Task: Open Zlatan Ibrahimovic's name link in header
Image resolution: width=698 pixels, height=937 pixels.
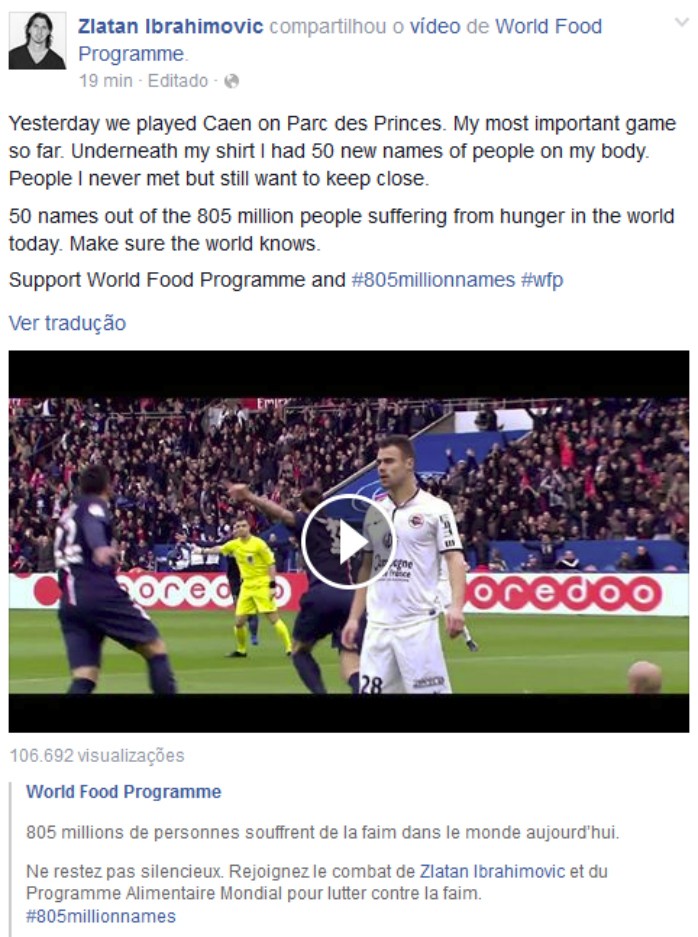Action: [x=170, y=26]
